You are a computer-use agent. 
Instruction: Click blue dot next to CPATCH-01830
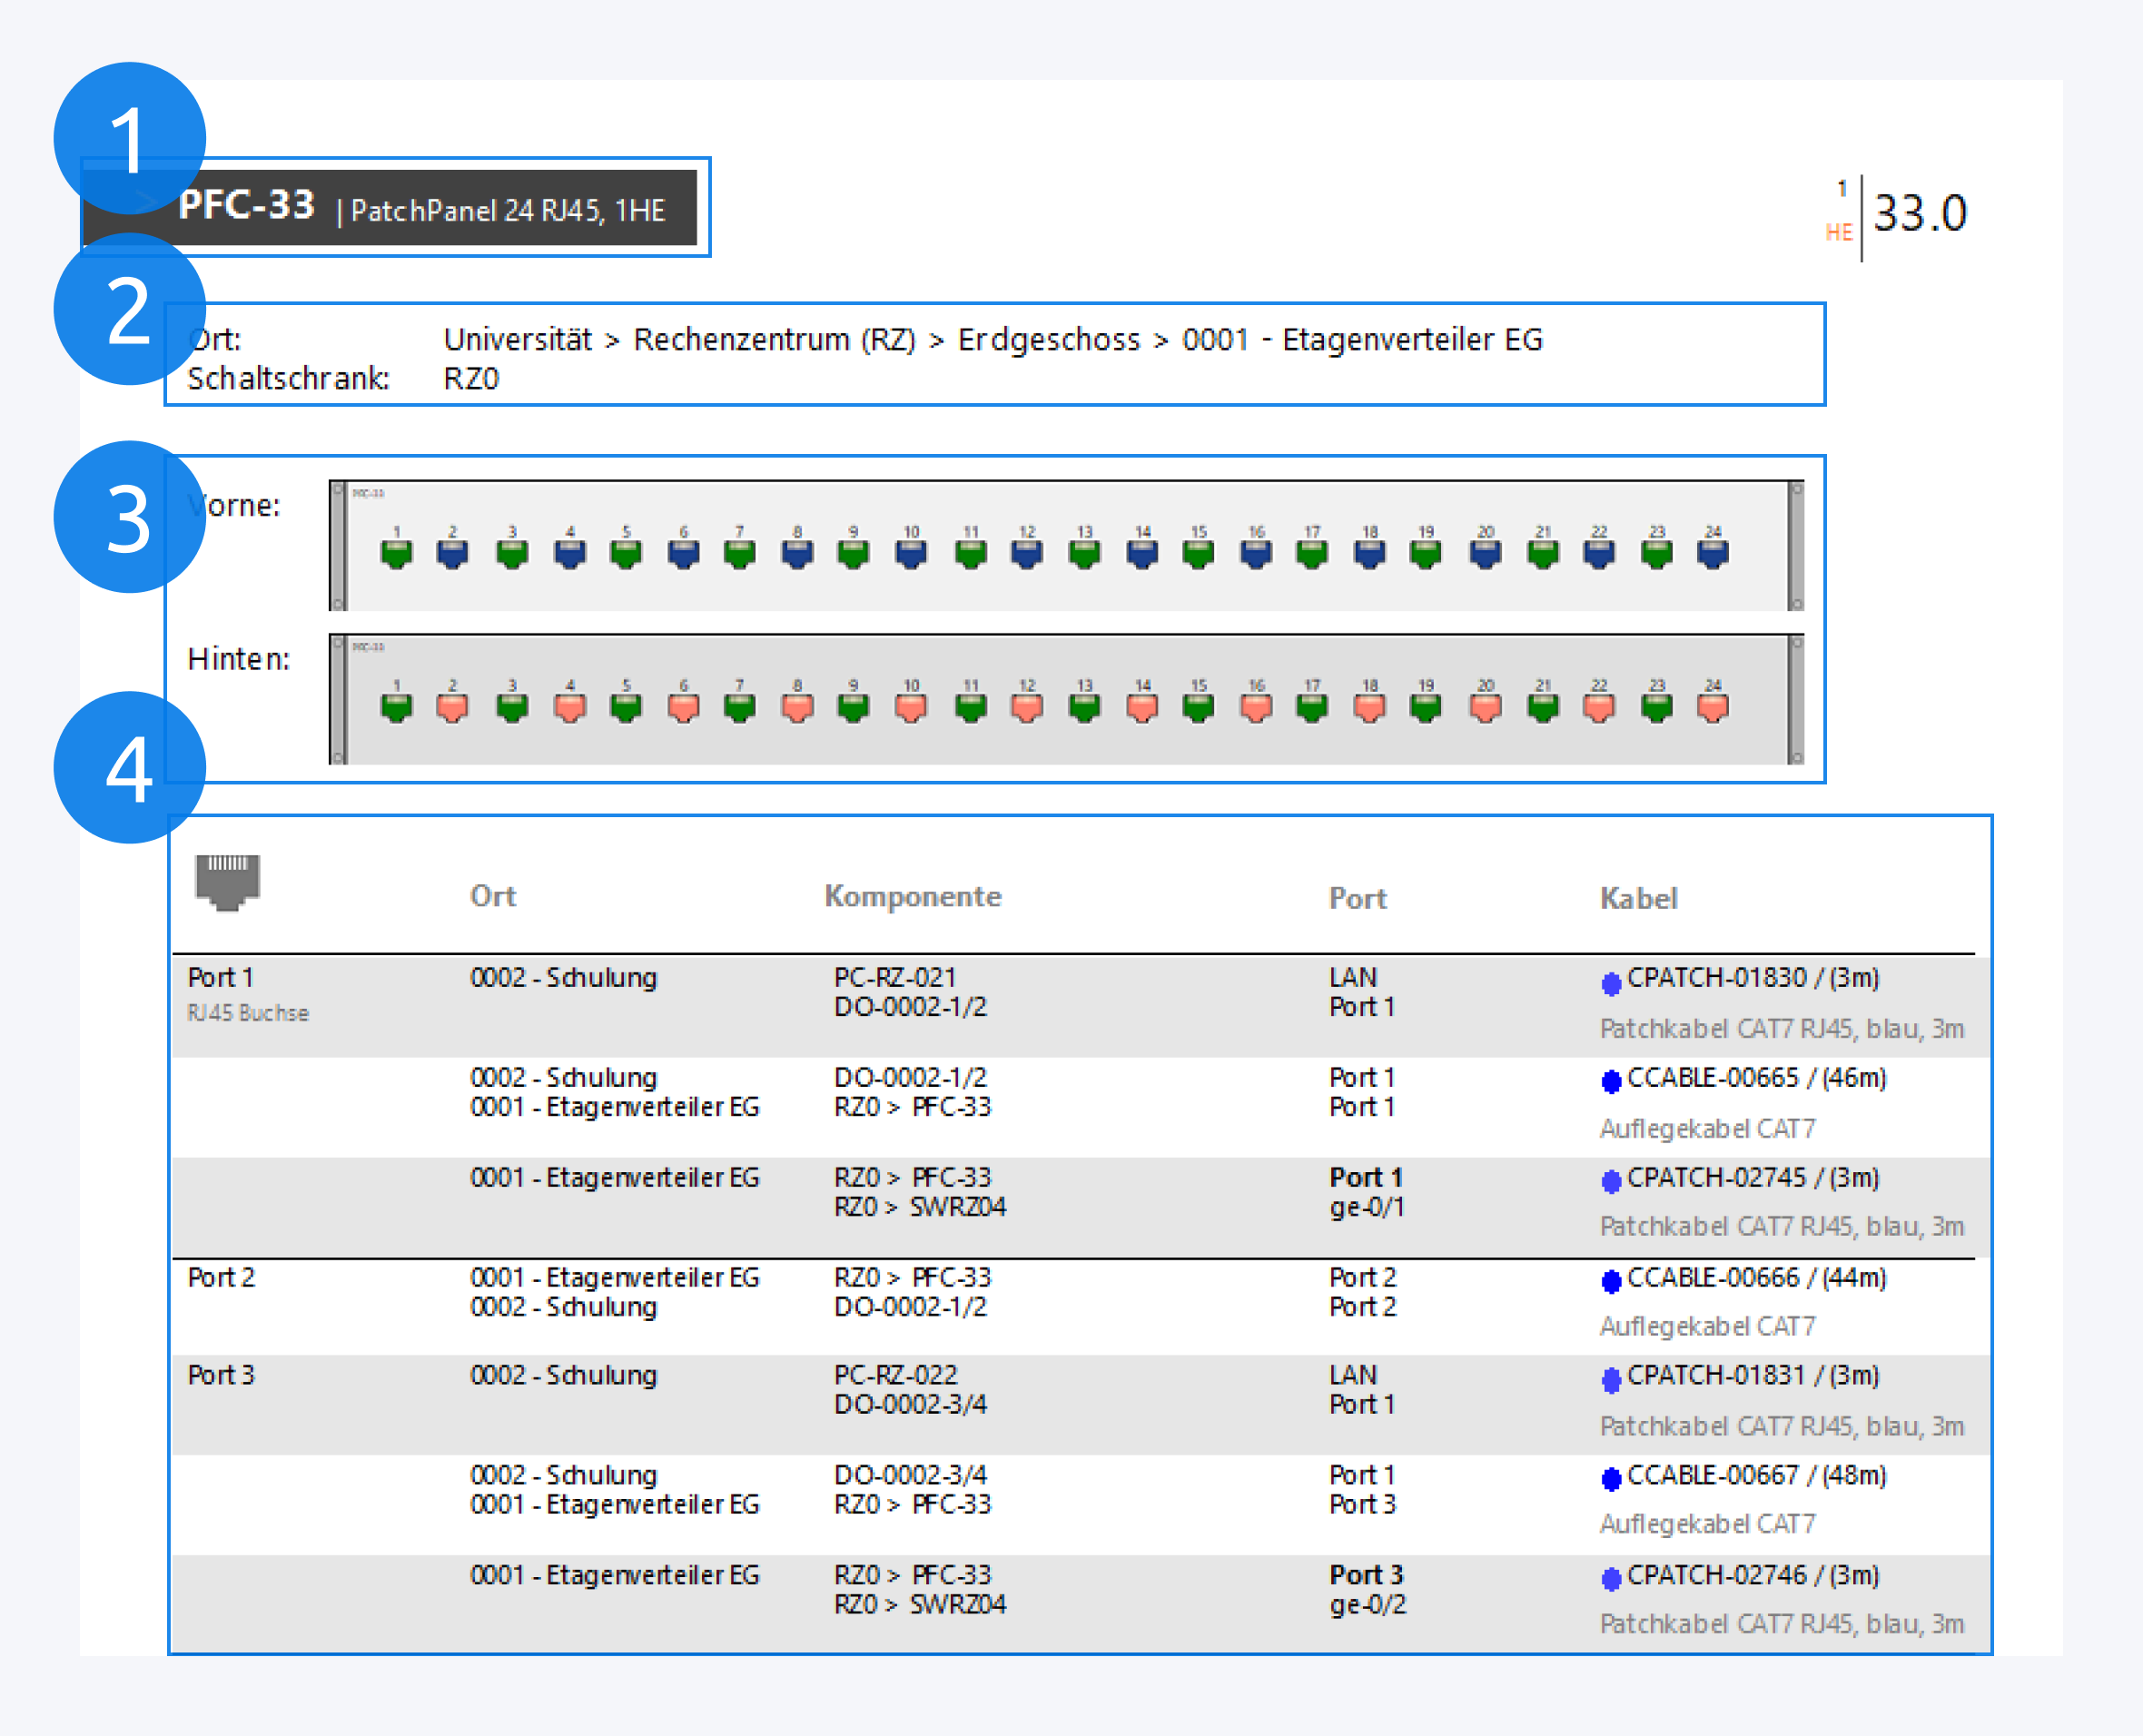point(1610,984)
